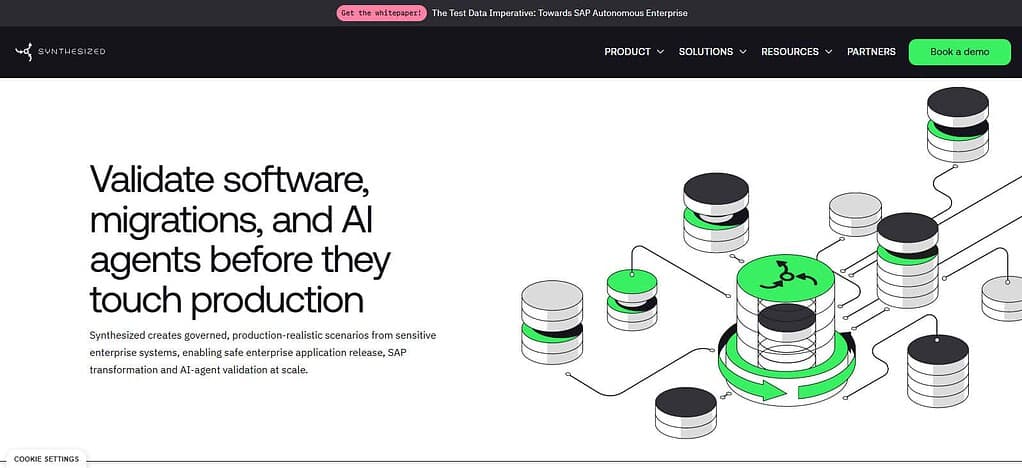Expand the chevron beside SOLUTIONS
The width and height of the screenshot is (1022, 468).
pyautogui.click(x=743, y=51)
